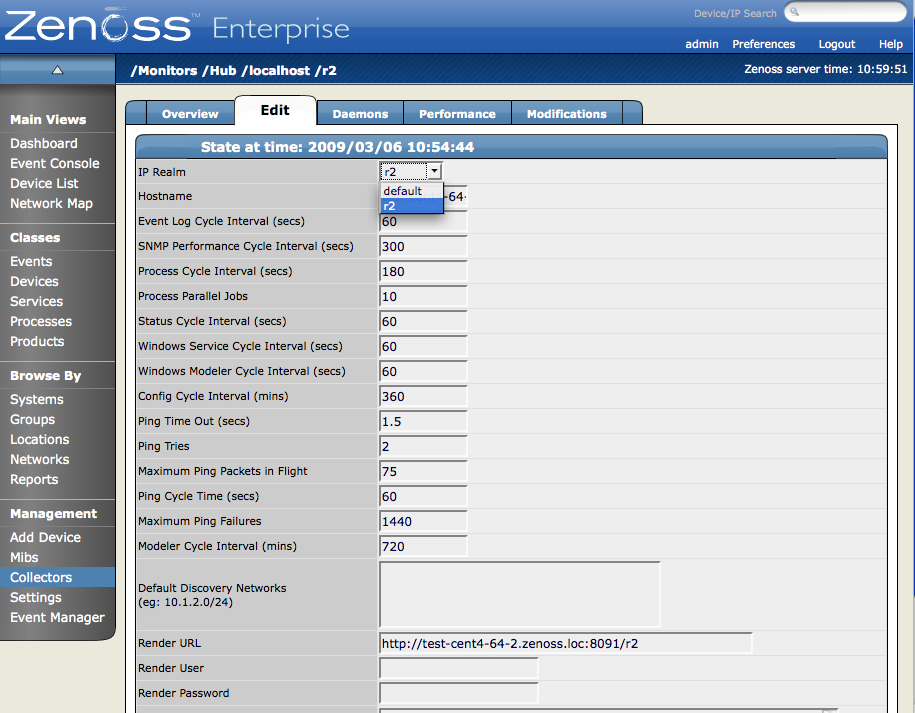Click Ping Cycle Time field
915x713 pixels.
(423, 497)
